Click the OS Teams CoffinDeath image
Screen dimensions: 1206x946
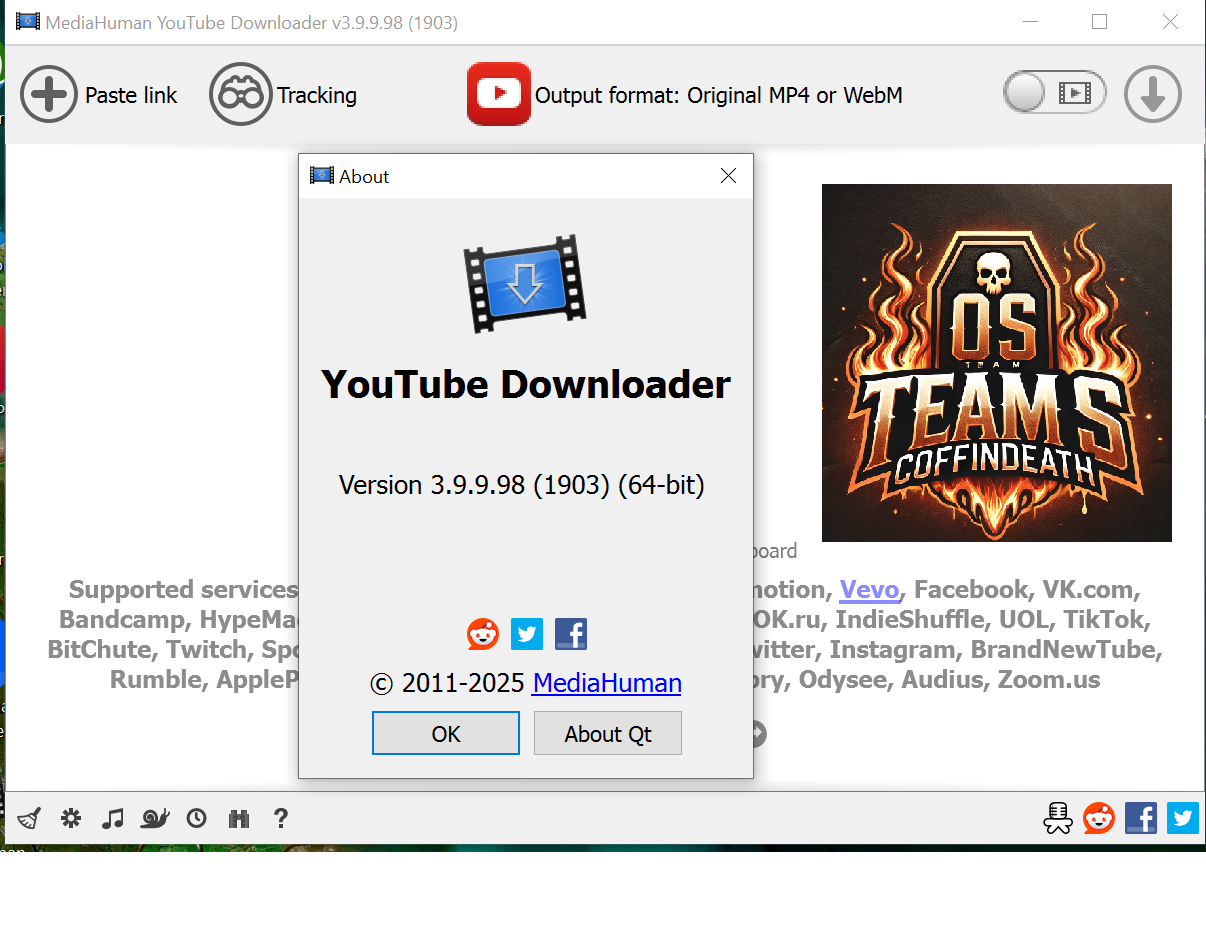[997, 362]
